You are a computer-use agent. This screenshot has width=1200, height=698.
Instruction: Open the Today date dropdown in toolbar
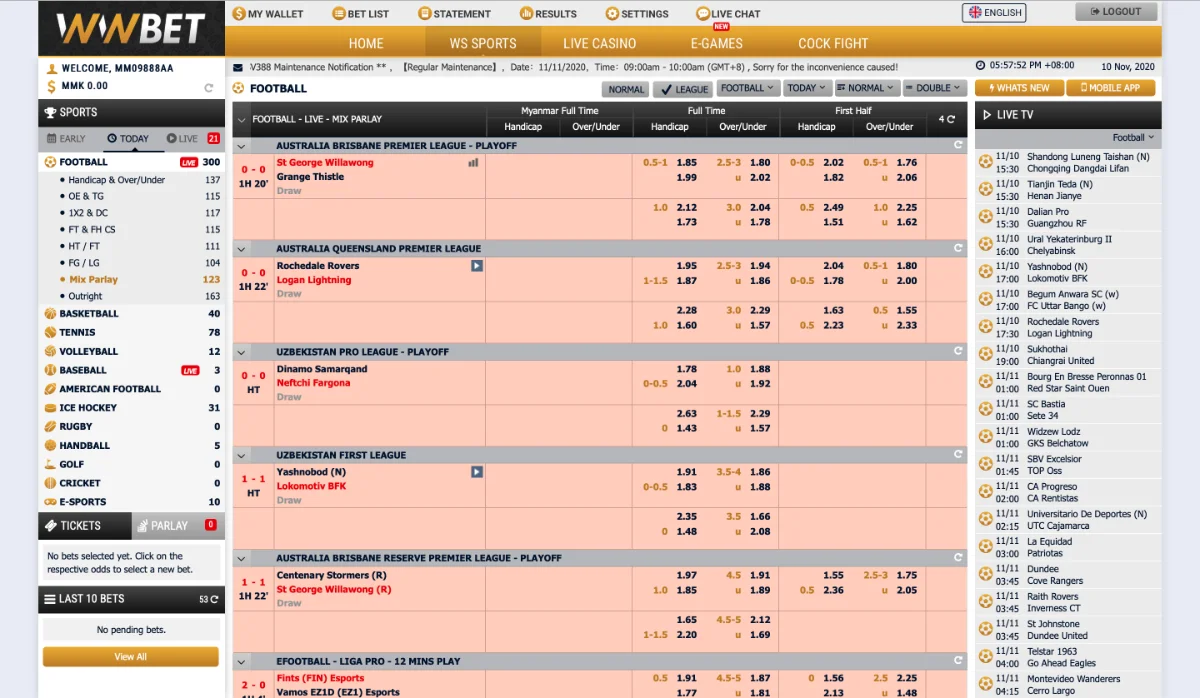coord(806,88)
